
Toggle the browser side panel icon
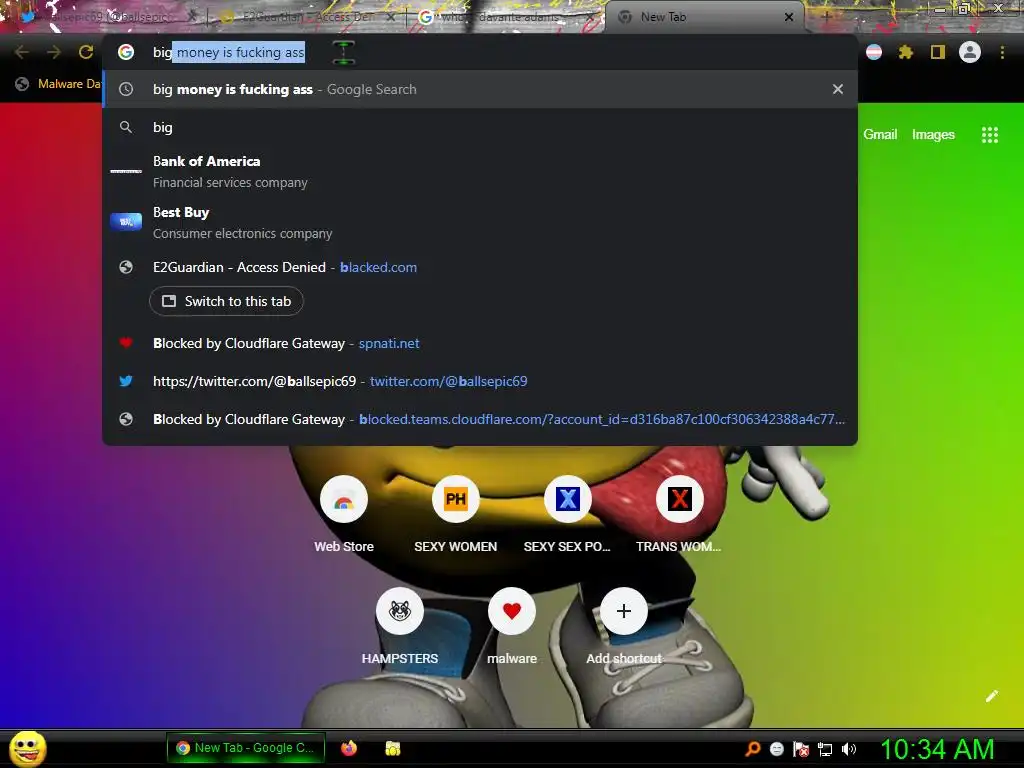938,52
